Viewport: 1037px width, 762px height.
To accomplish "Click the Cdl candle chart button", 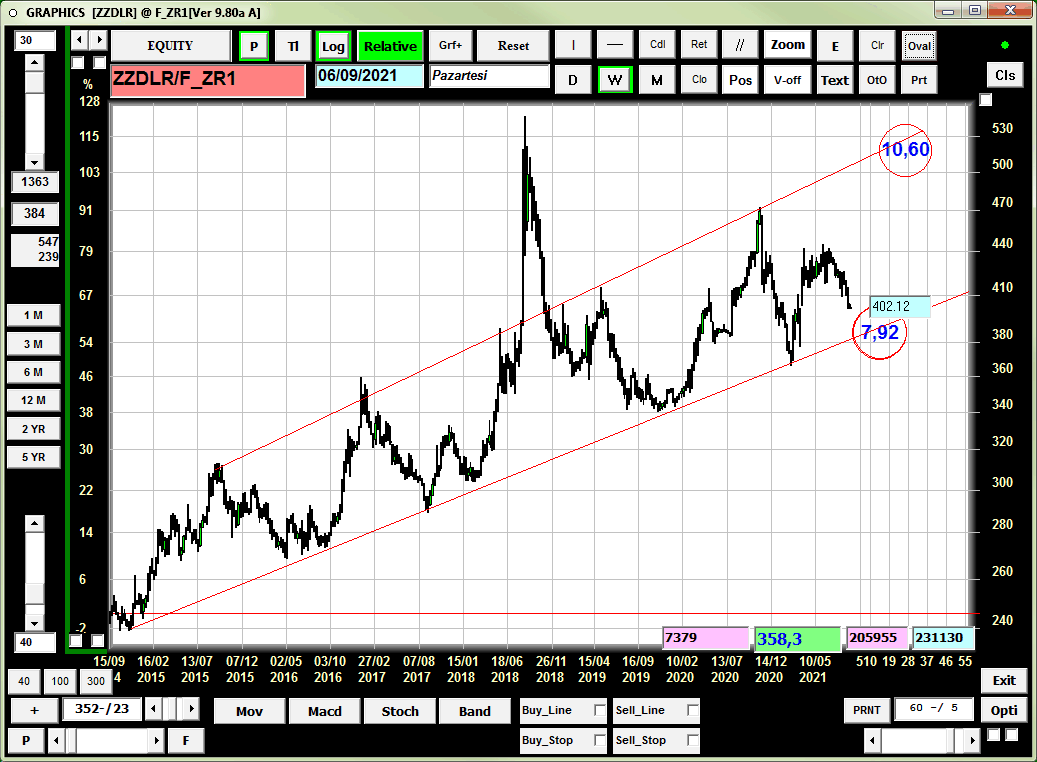I will tap(657, 46).
